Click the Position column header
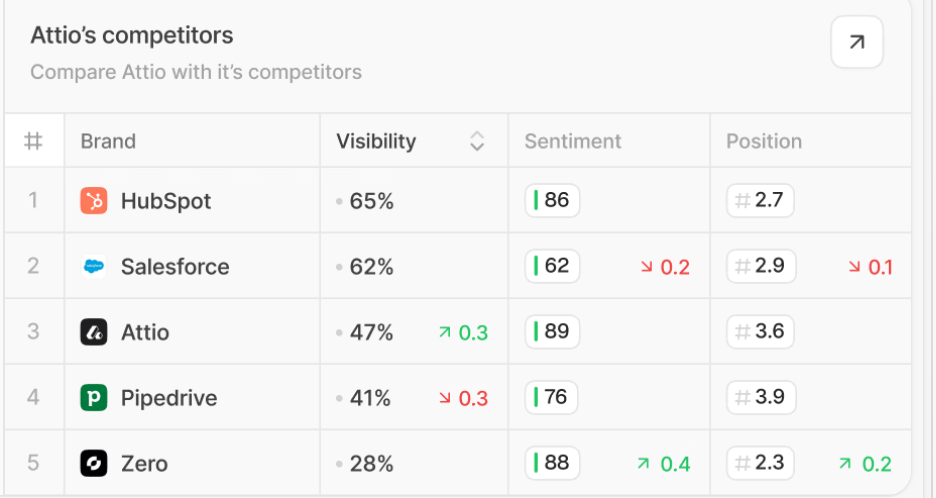 (764, 142)
